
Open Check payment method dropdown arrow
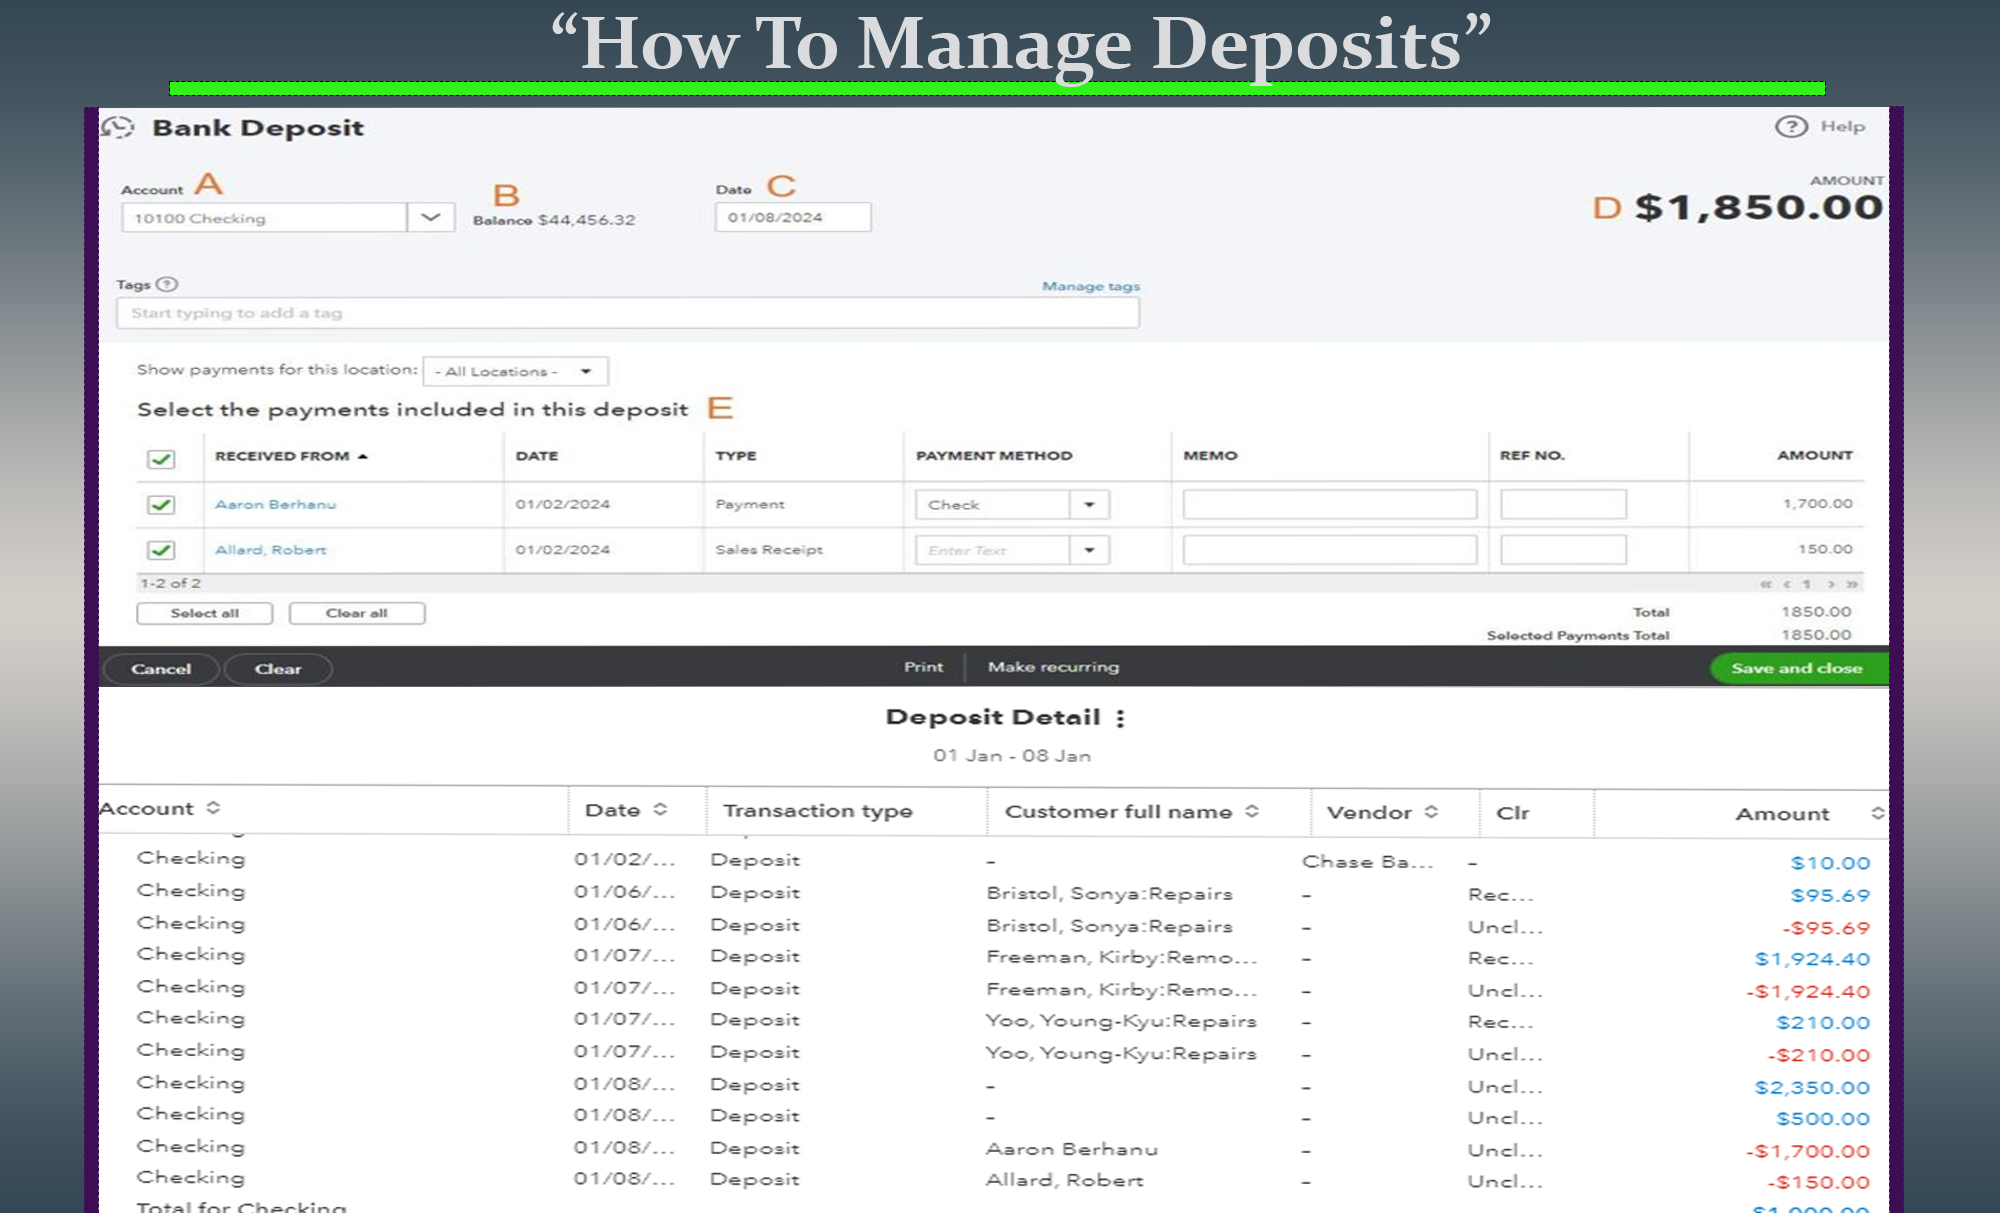[1089, 504]
